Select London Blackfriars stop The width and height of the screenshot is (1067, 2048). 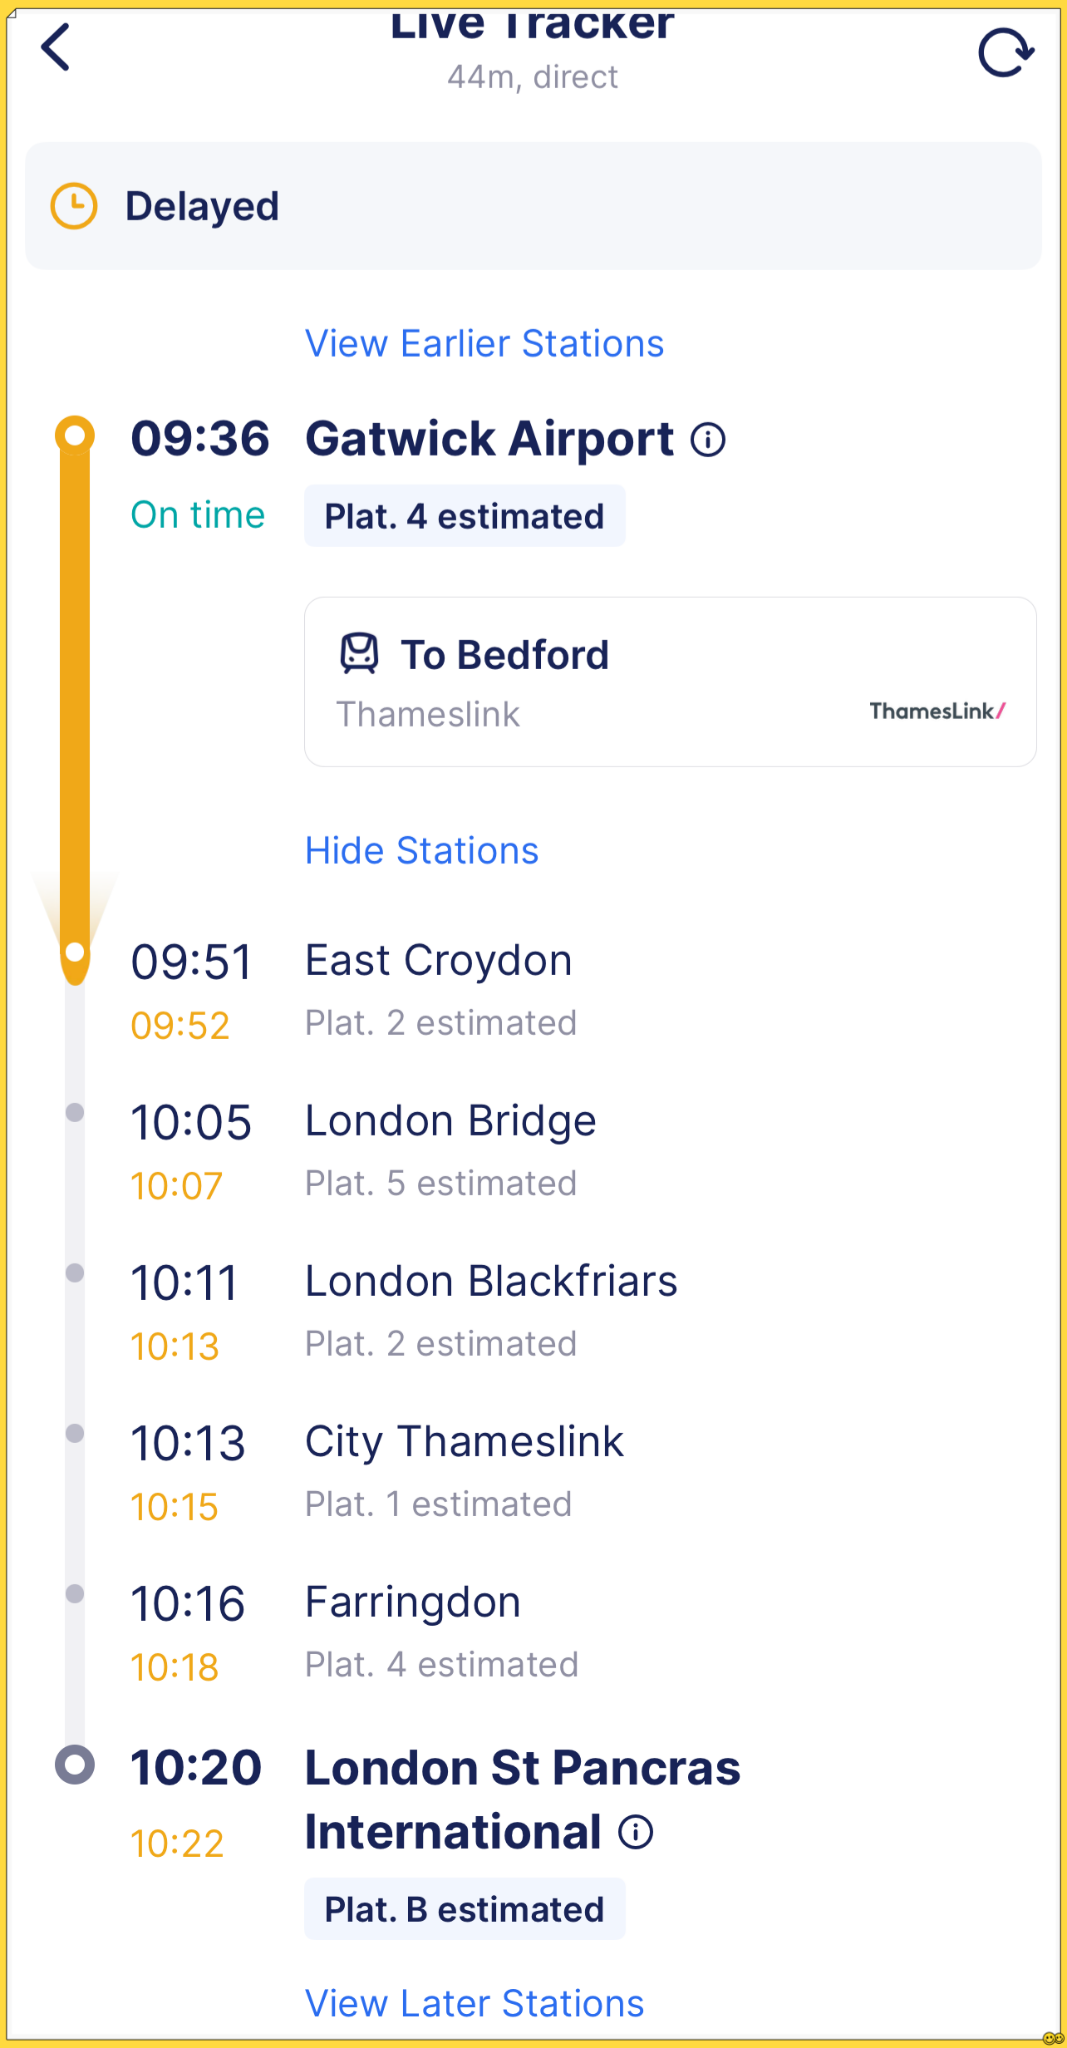pyautogui.click(x=491, y=1281)
